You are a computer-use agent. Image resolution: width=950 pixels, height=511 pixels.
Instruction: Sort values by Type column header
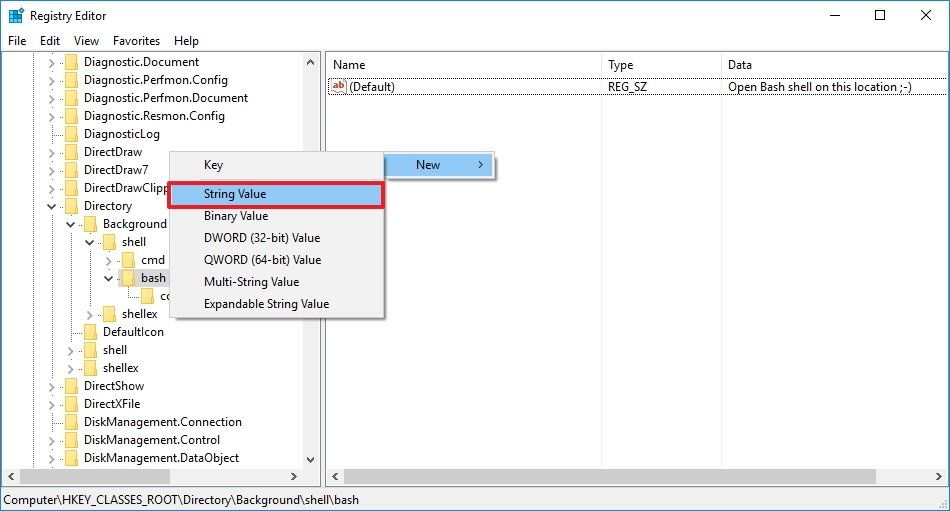pos(661,65)
